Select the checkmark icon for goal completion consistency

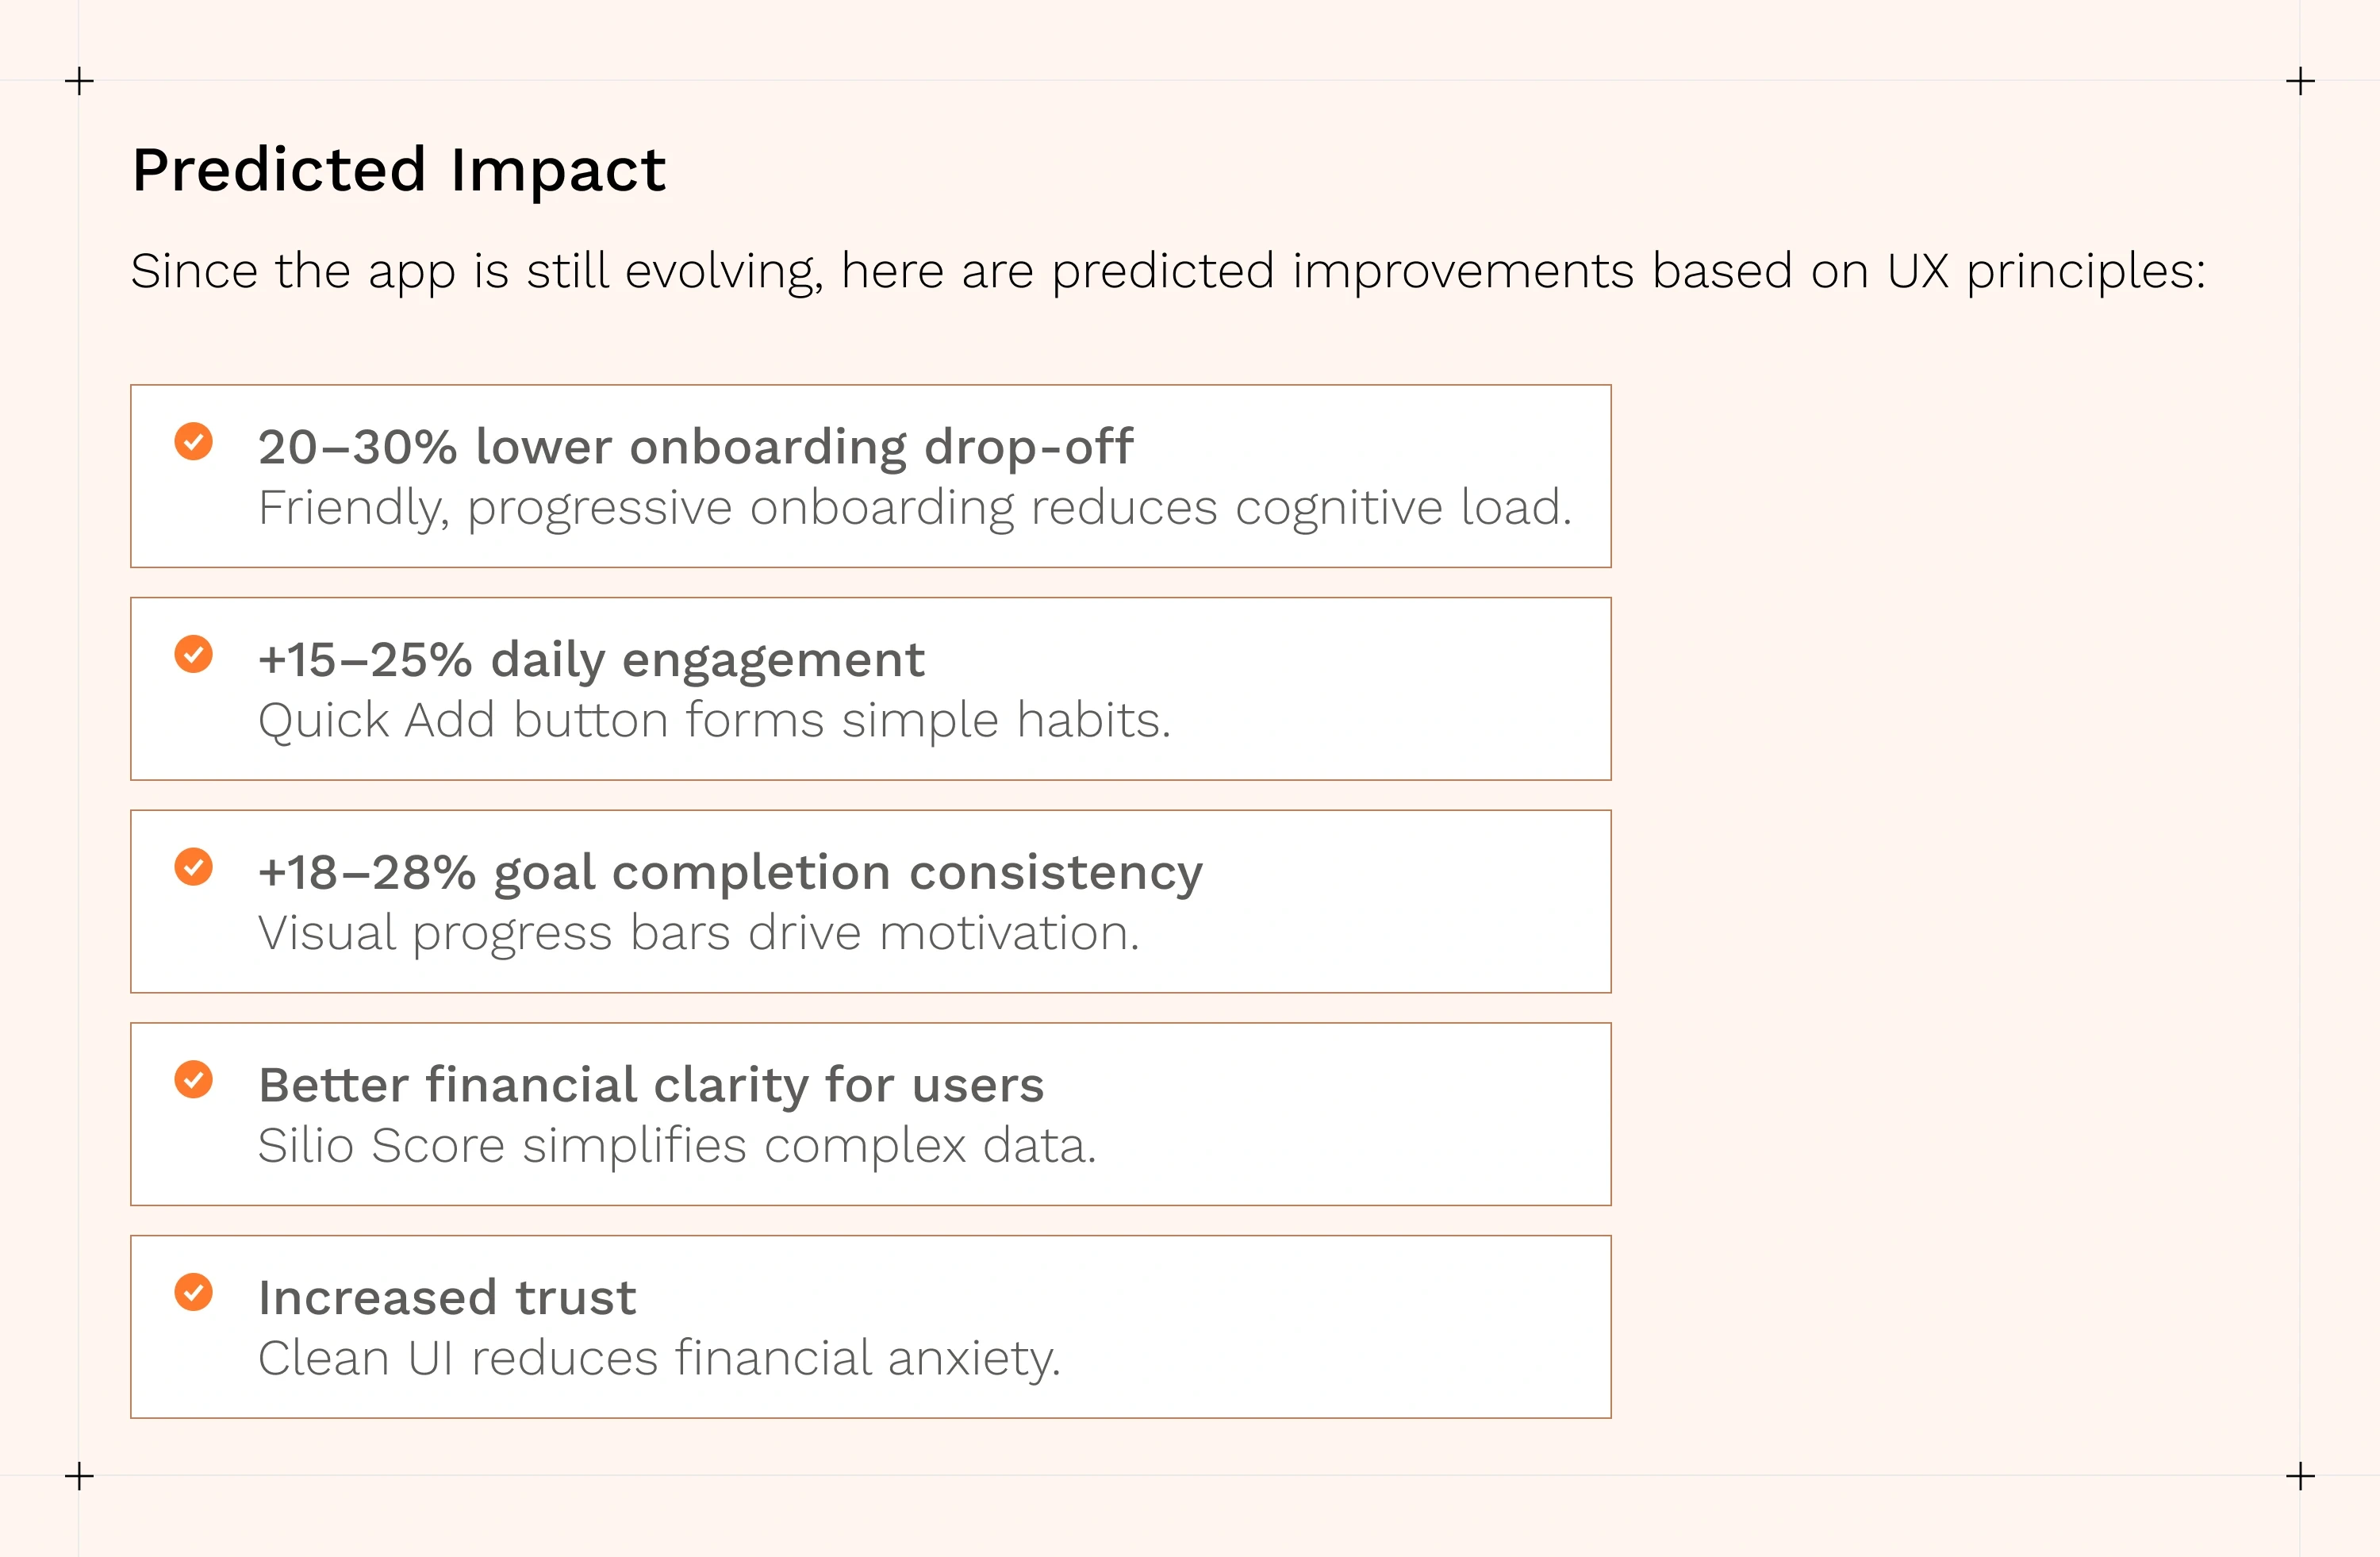coord(193,867)
